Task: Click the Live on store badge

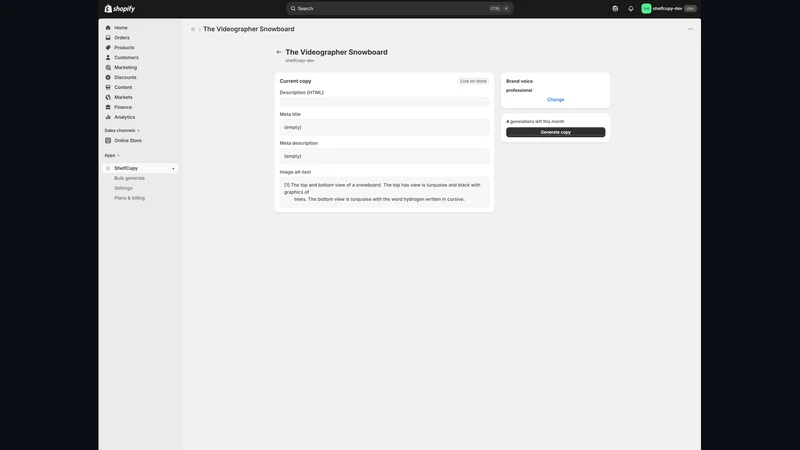Action: (x=473, y=81)
